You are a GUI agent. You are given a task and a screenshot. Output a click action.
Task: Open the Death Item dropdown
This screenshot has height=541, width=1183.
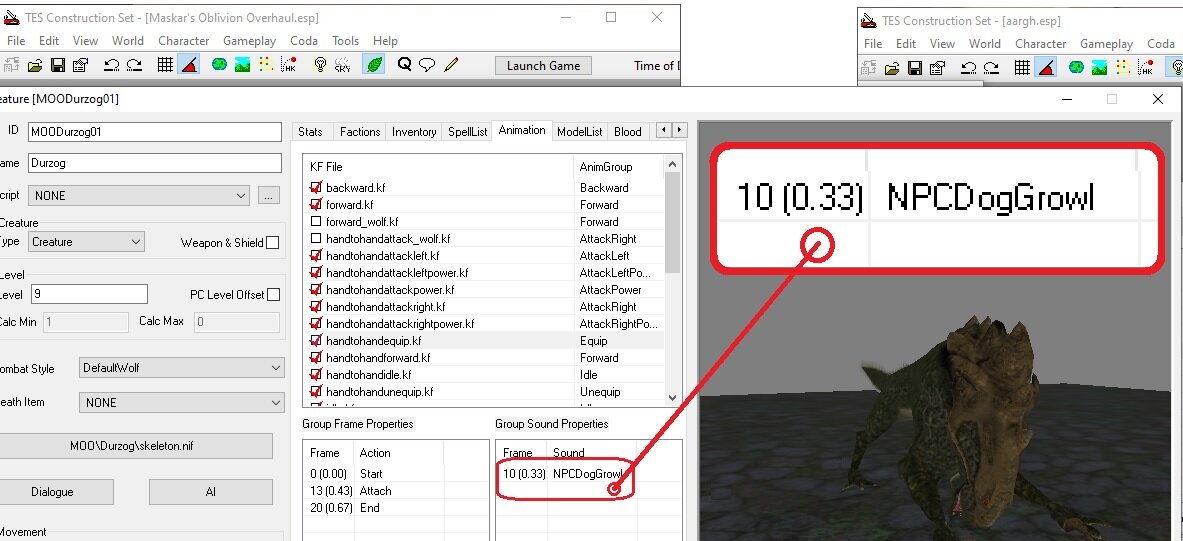pos(181,402)
